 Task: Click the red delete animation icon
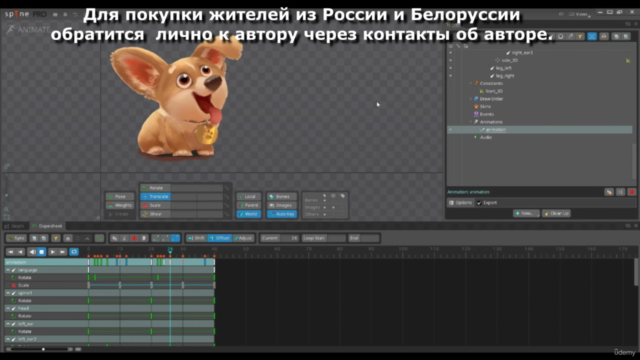(x=632, y=192)
